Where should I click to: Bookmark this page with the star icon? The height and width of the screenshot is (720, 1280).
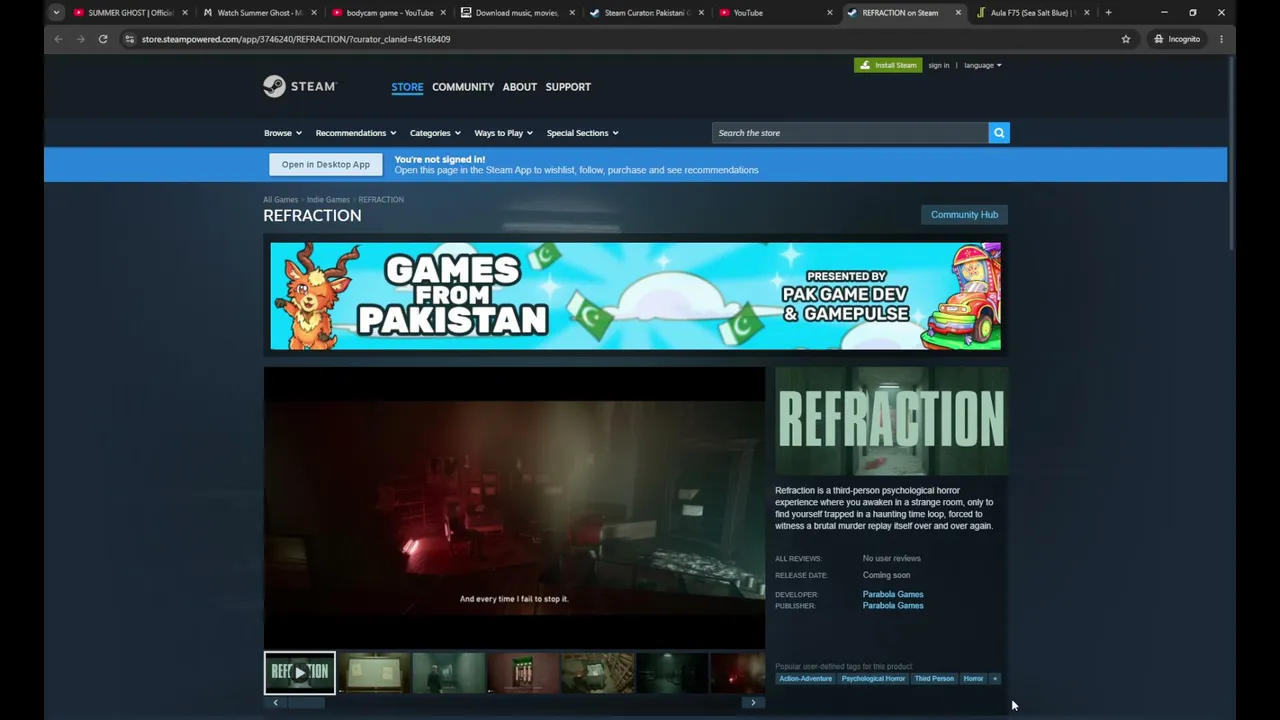pos(1126,39)
